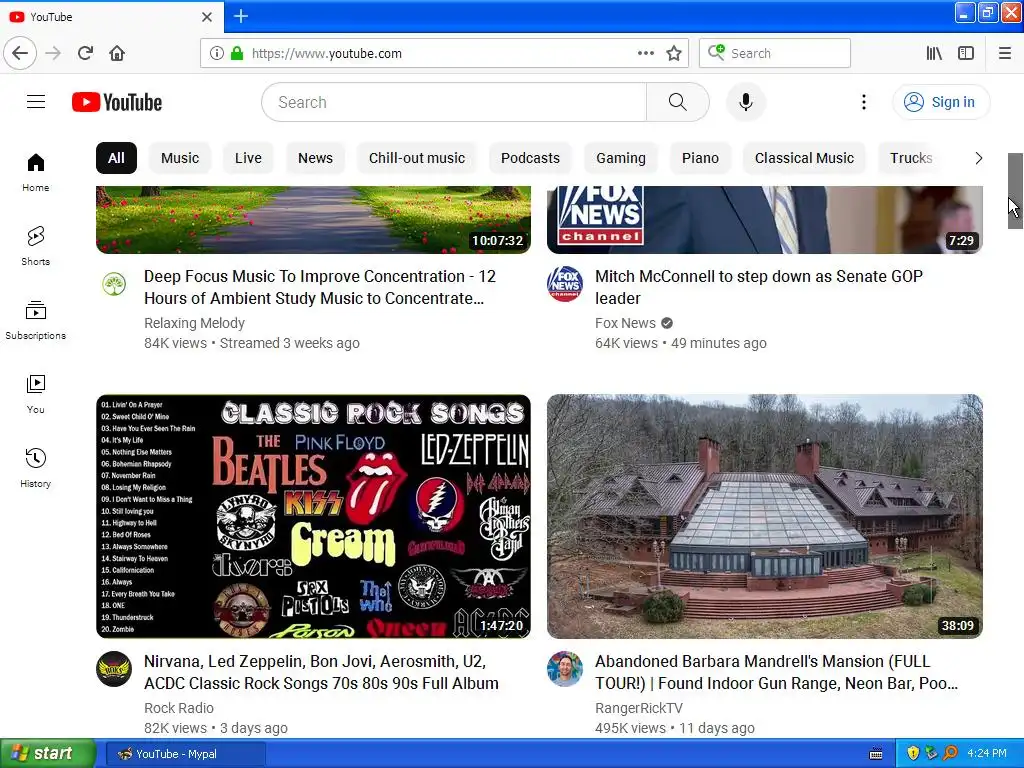Screen dimensions: 1024x768
Task: Click the browser back arrow
Action: pos(20,53)
